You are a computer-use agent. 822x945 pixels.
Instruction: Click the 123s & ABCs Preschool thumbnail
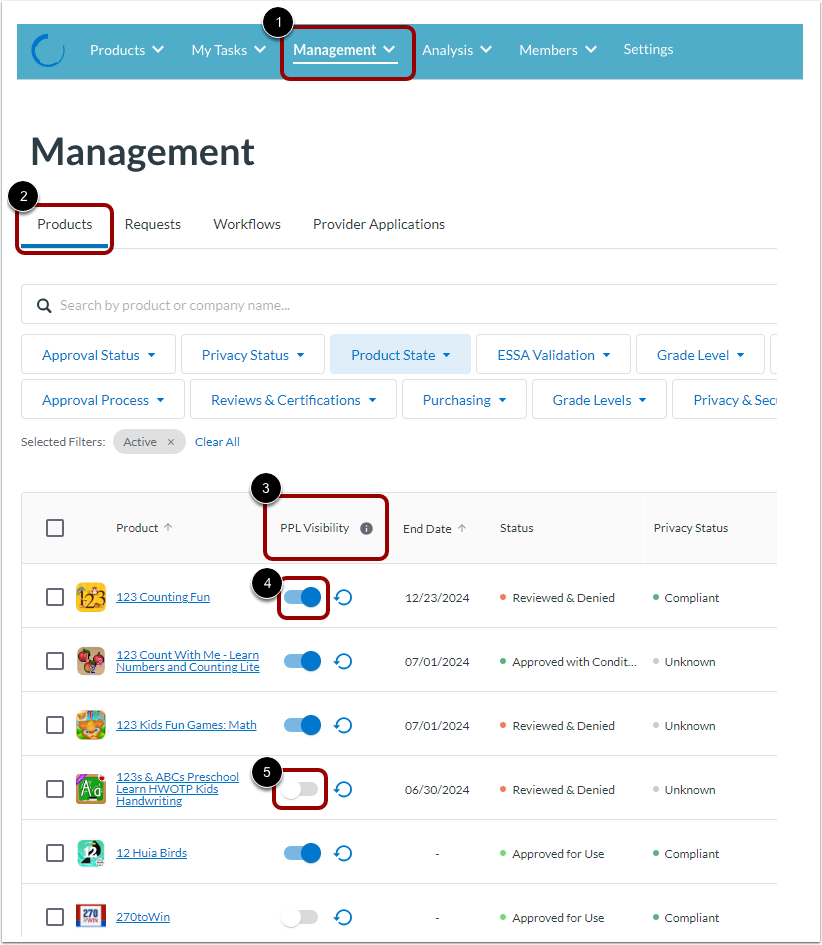pyautogui.click(x=91, y=789)
